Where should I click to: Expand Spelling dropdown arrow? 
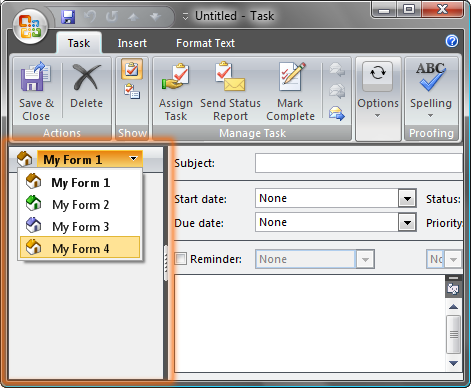(x=430, y=115)
